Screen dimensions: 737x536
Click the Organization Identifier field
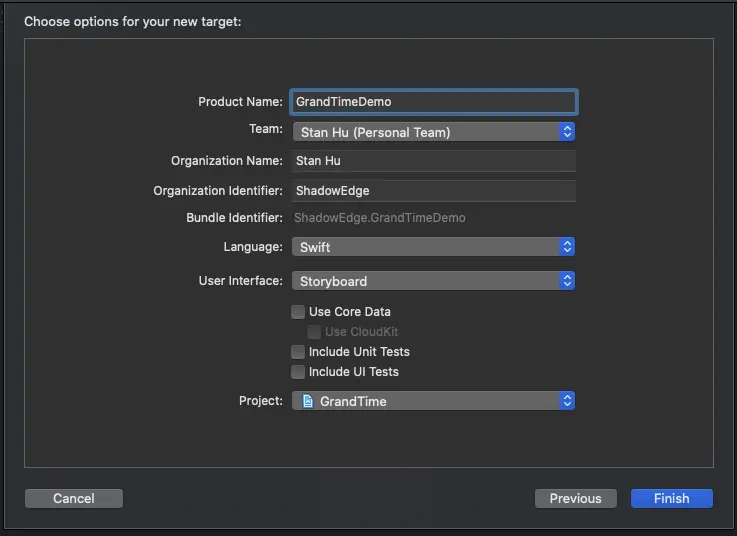click(433, 191)
